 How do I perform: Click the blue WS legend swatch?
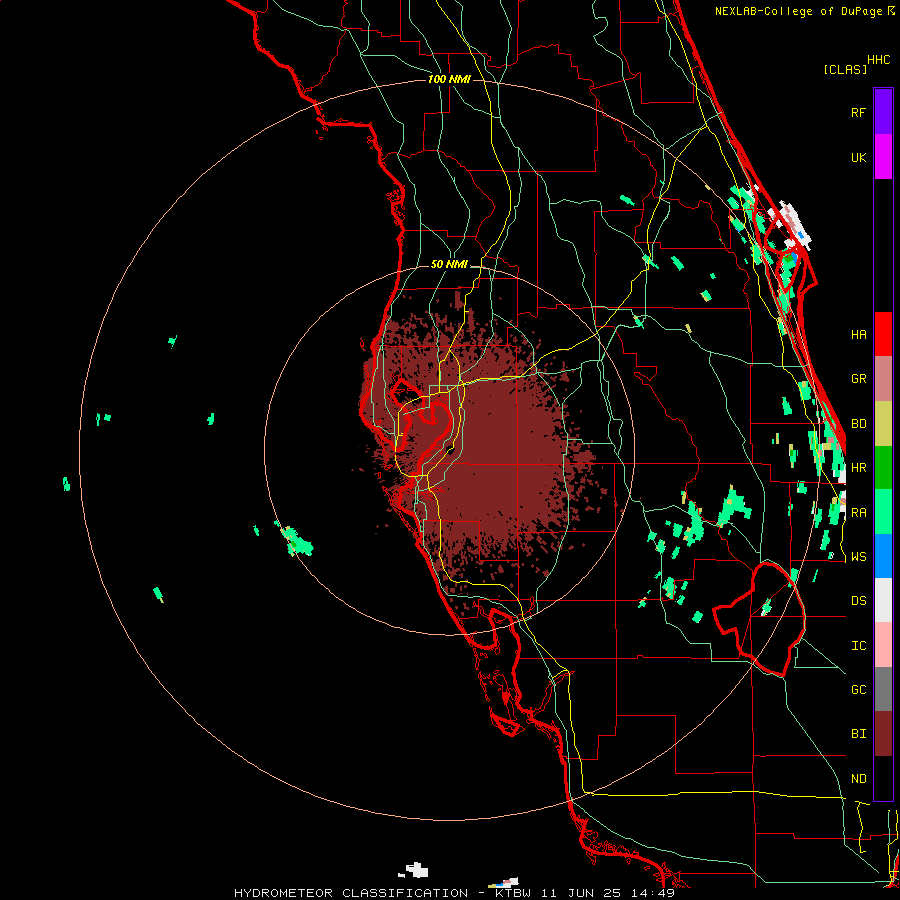coord(883,556)
